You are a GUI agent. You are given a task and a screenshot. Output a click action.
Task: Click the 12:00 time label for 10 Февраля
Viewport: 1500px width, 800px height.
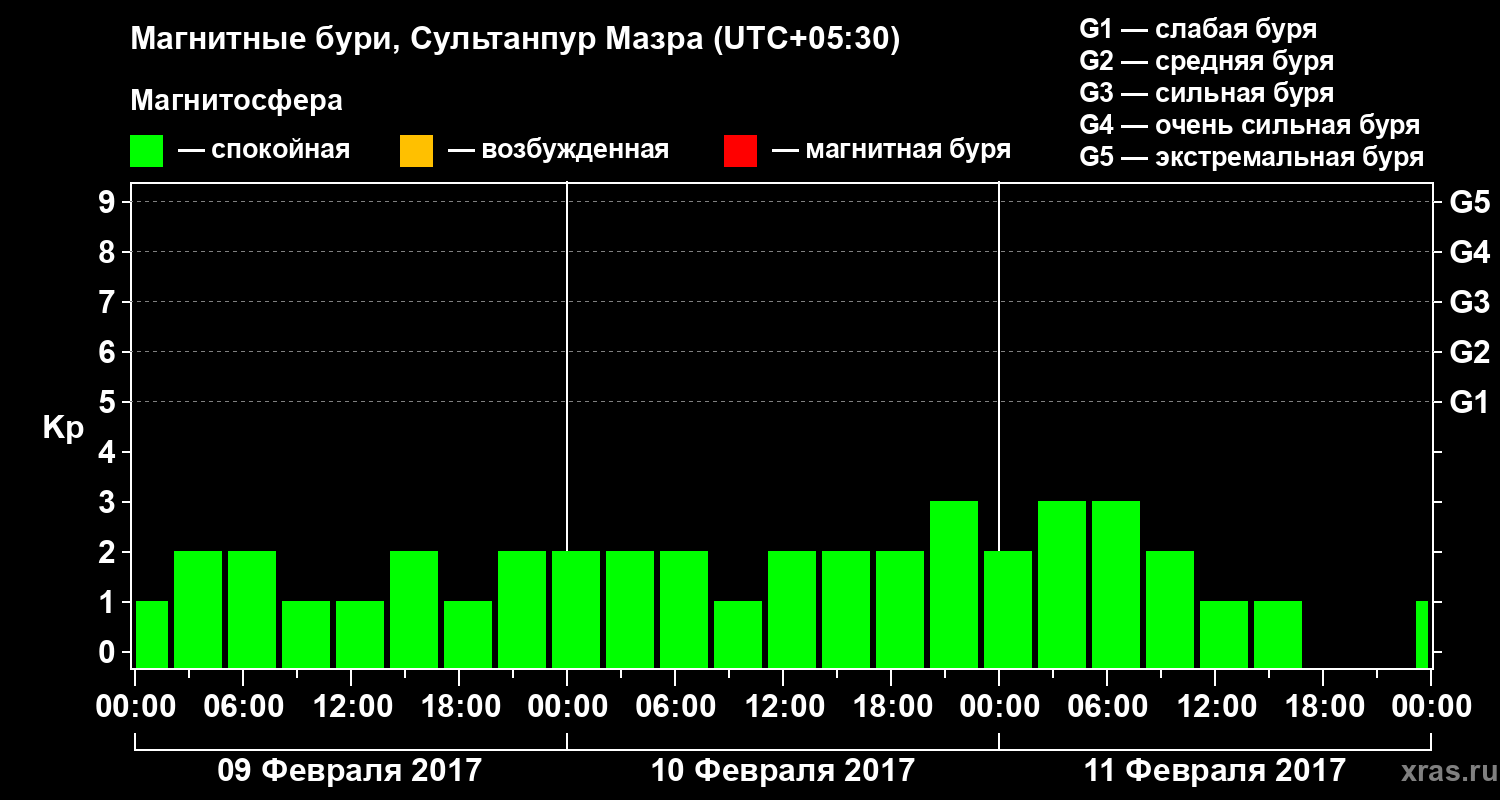(783, 707)
